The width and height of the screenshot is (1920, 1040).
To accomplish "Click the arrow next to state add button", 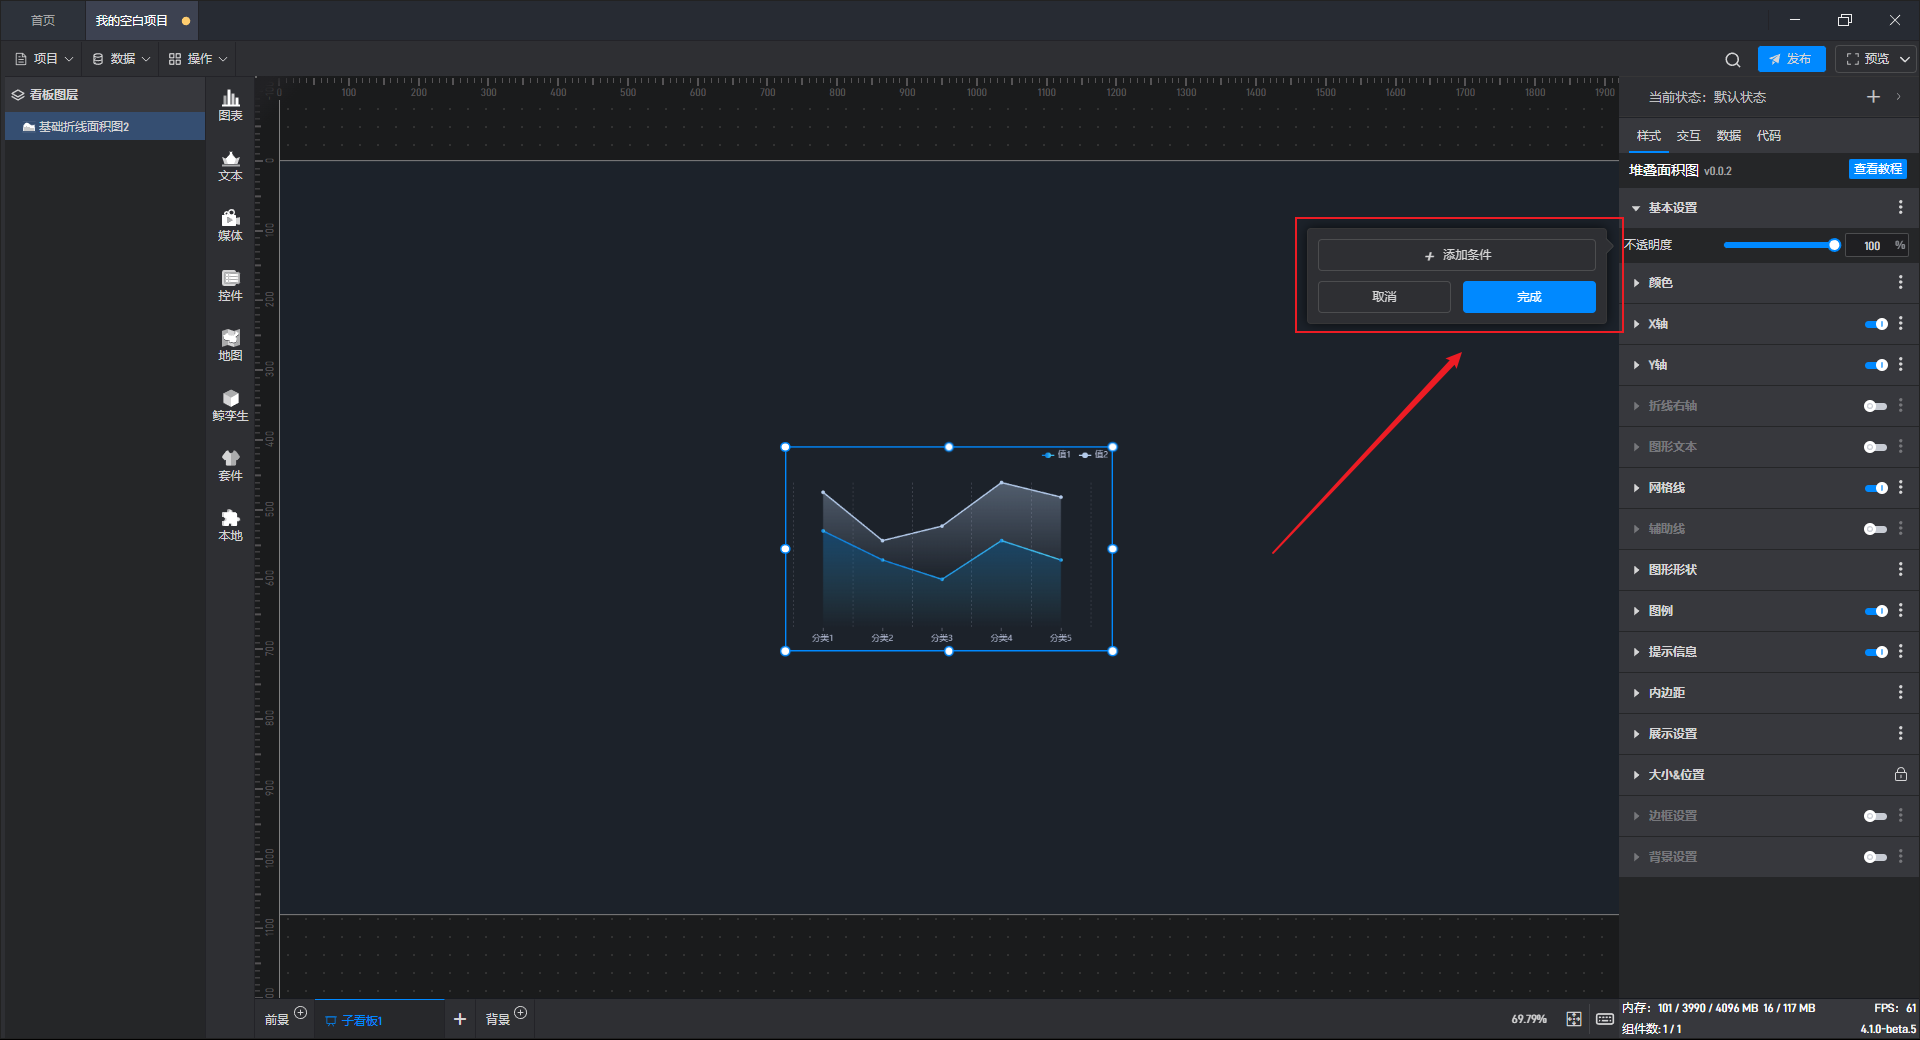I will click(x=1898, y=97).
